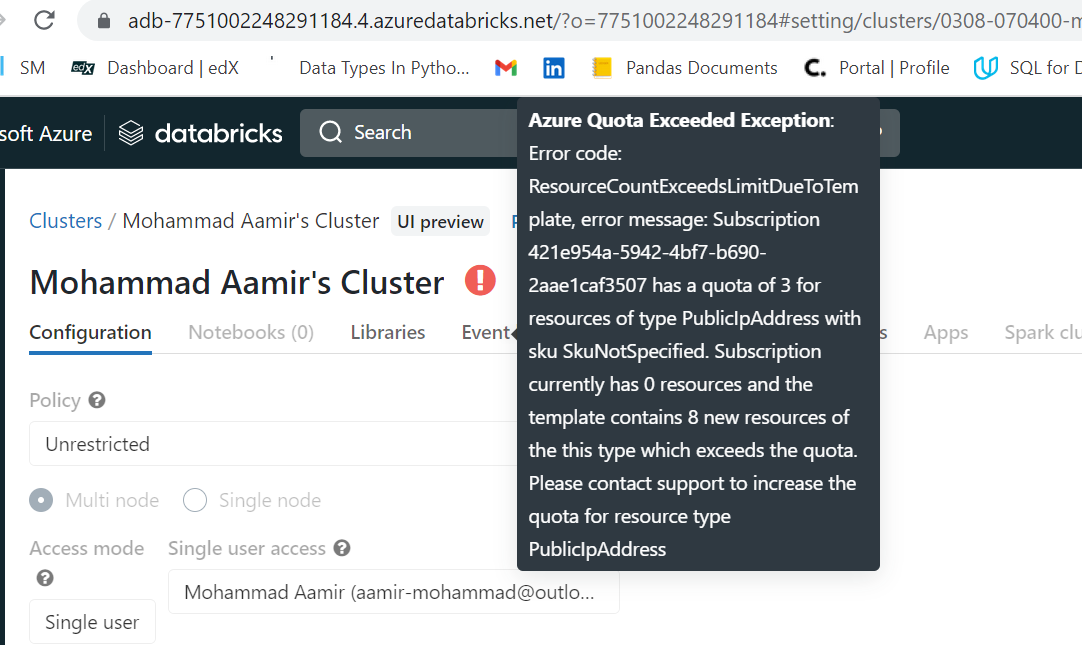Go to Clusters breadcrumb link

click(x=66, y=221)
